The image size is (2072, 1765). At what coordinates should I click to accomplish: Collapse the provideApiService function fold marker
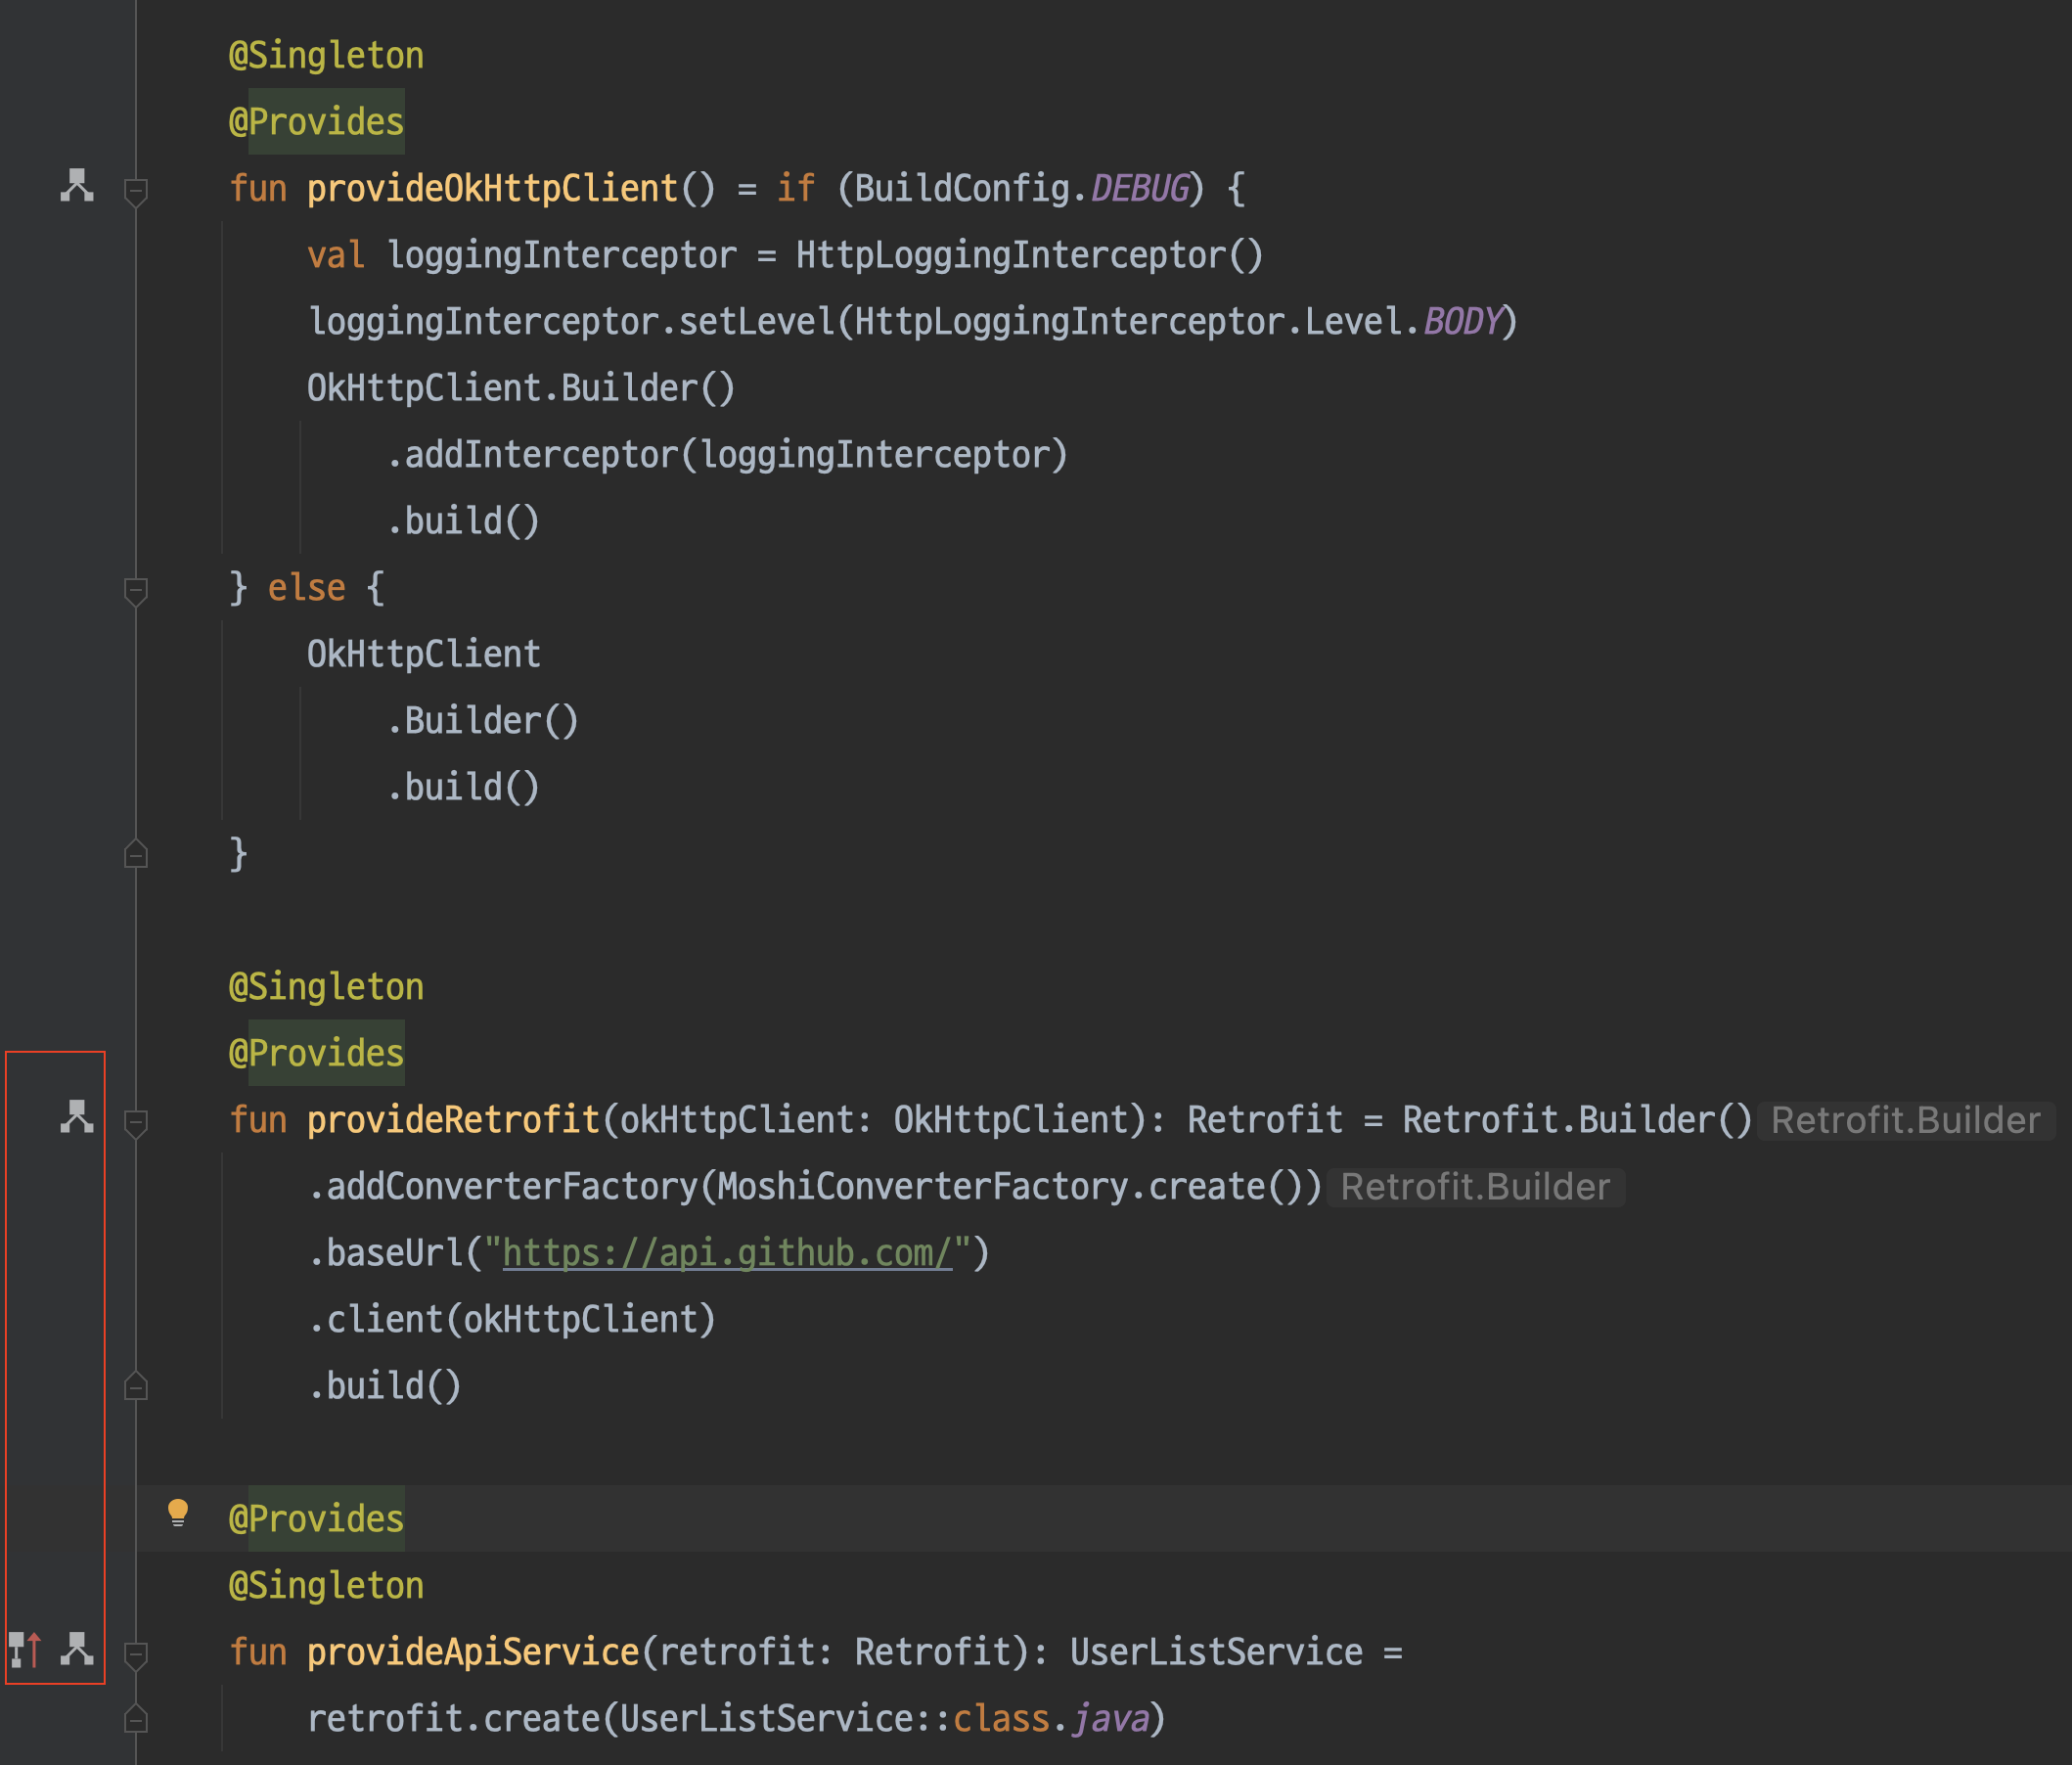pyautogui.click(x=136, y=1654)
